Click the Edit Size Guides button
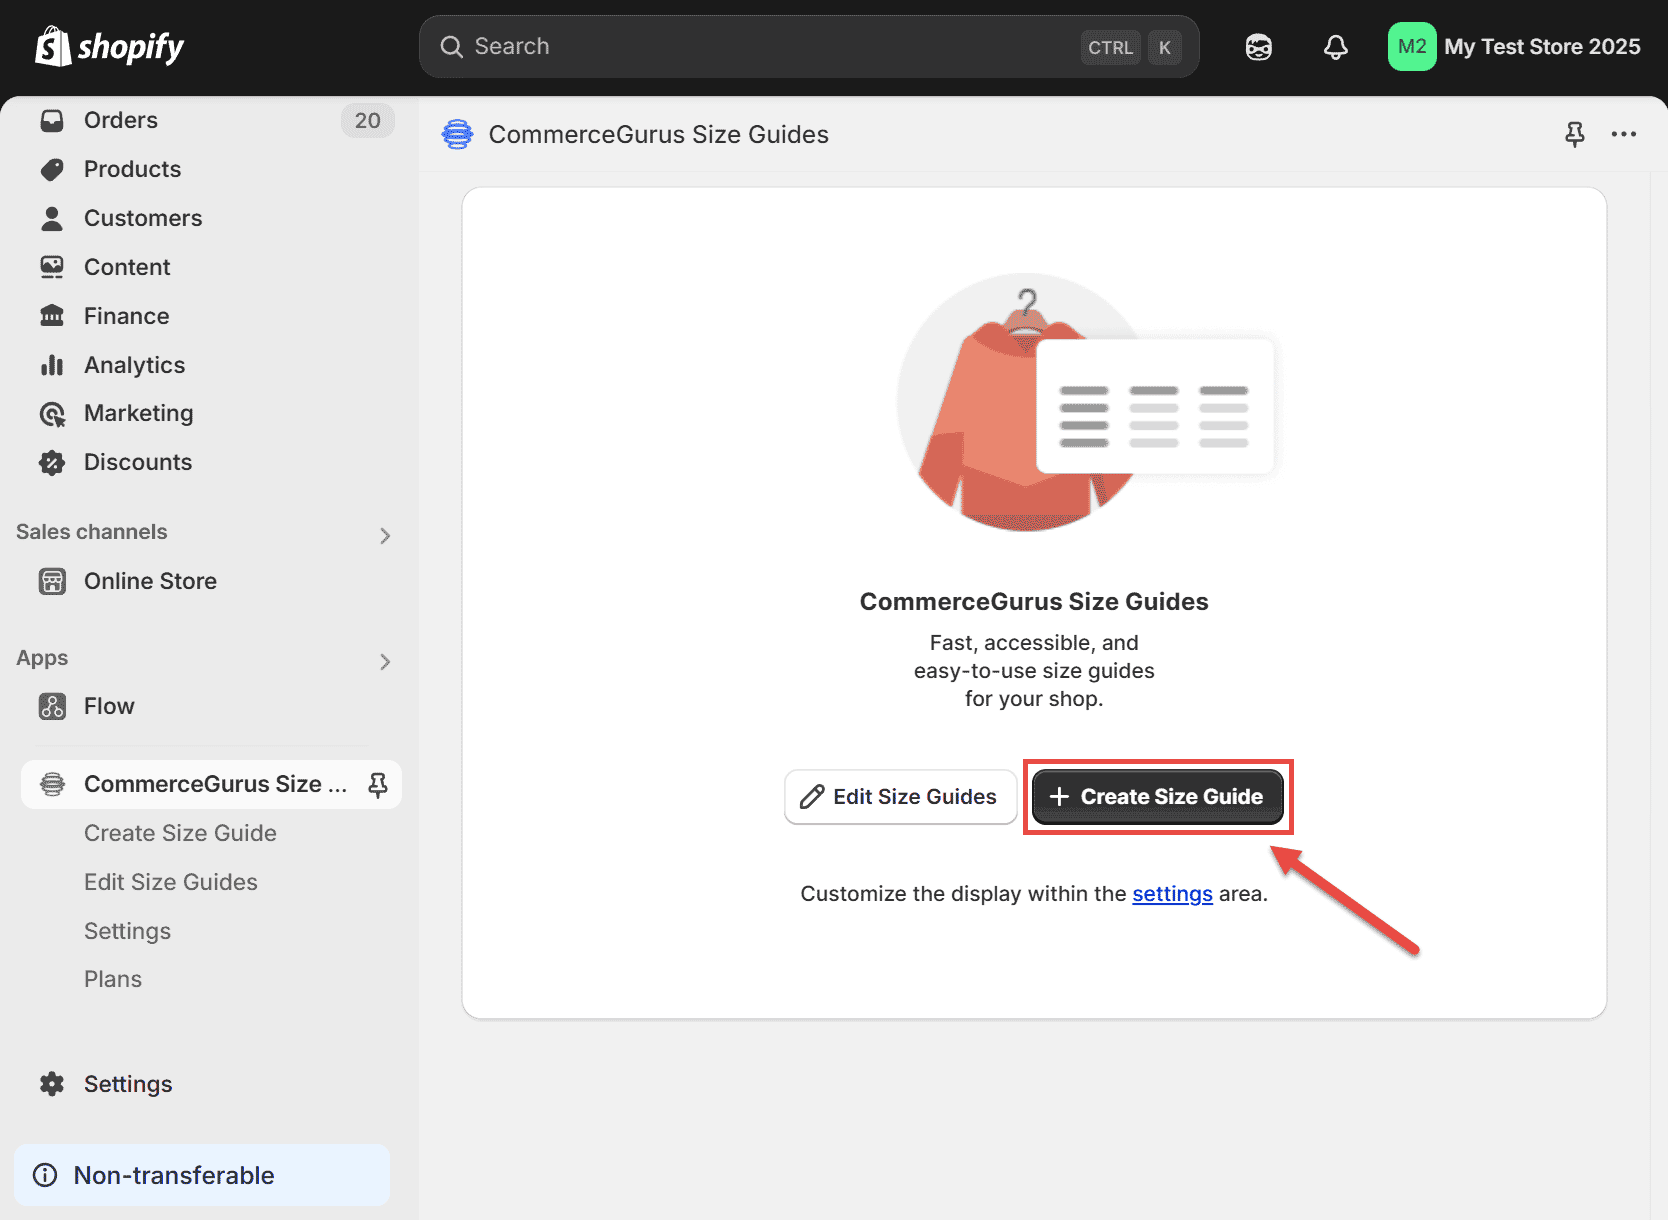Image resolution: width=1668 pixels, height=1220 pixels. click(901, 797)
